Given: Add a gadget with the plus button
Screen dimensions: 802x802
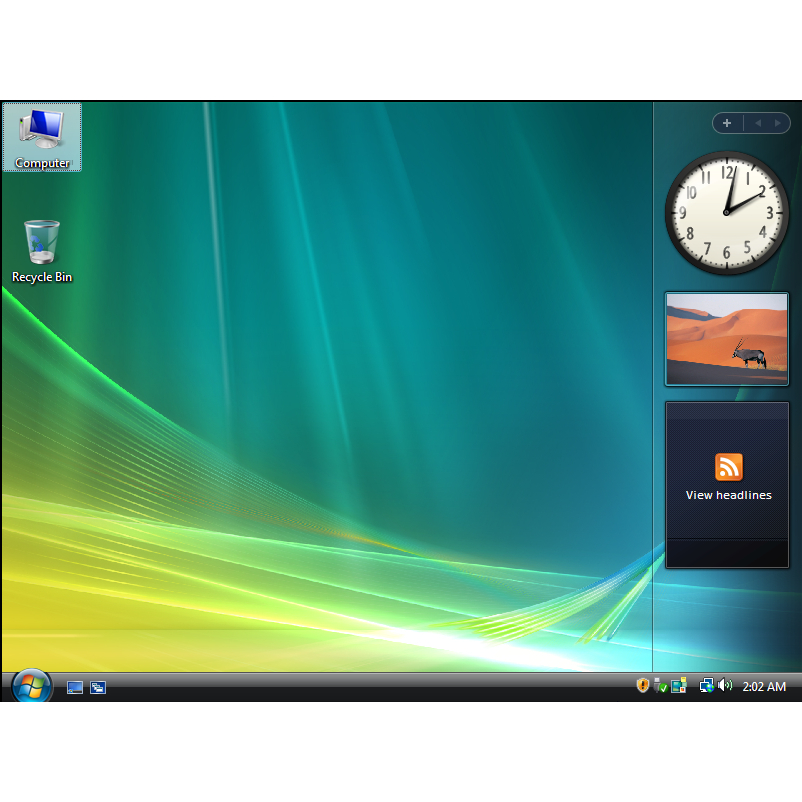Looking at the screenshot, I should coord(727,123).
